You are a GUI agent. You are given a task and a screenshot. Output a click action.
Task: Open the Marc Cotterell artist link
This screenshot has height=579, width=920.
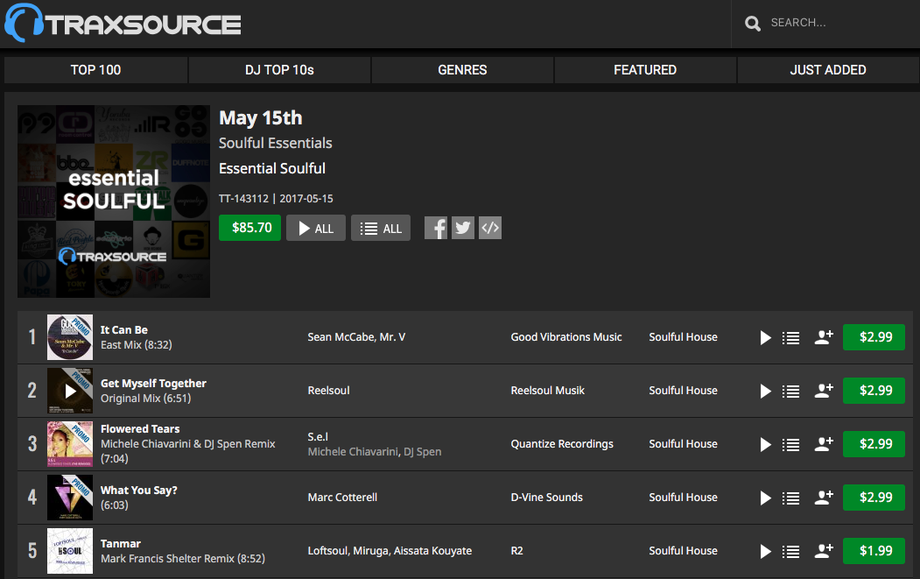click(343, 497)
